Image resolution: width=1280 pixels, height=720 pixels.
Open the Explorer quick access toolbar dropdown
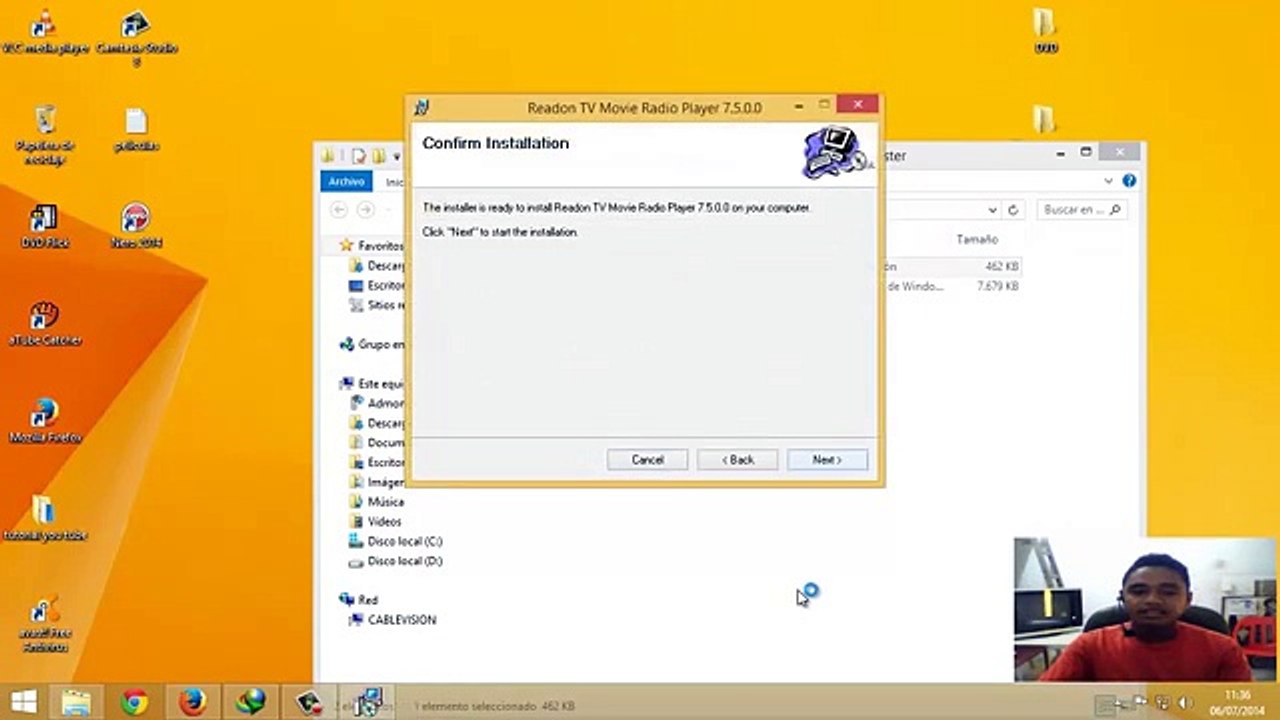pos(397,157)
